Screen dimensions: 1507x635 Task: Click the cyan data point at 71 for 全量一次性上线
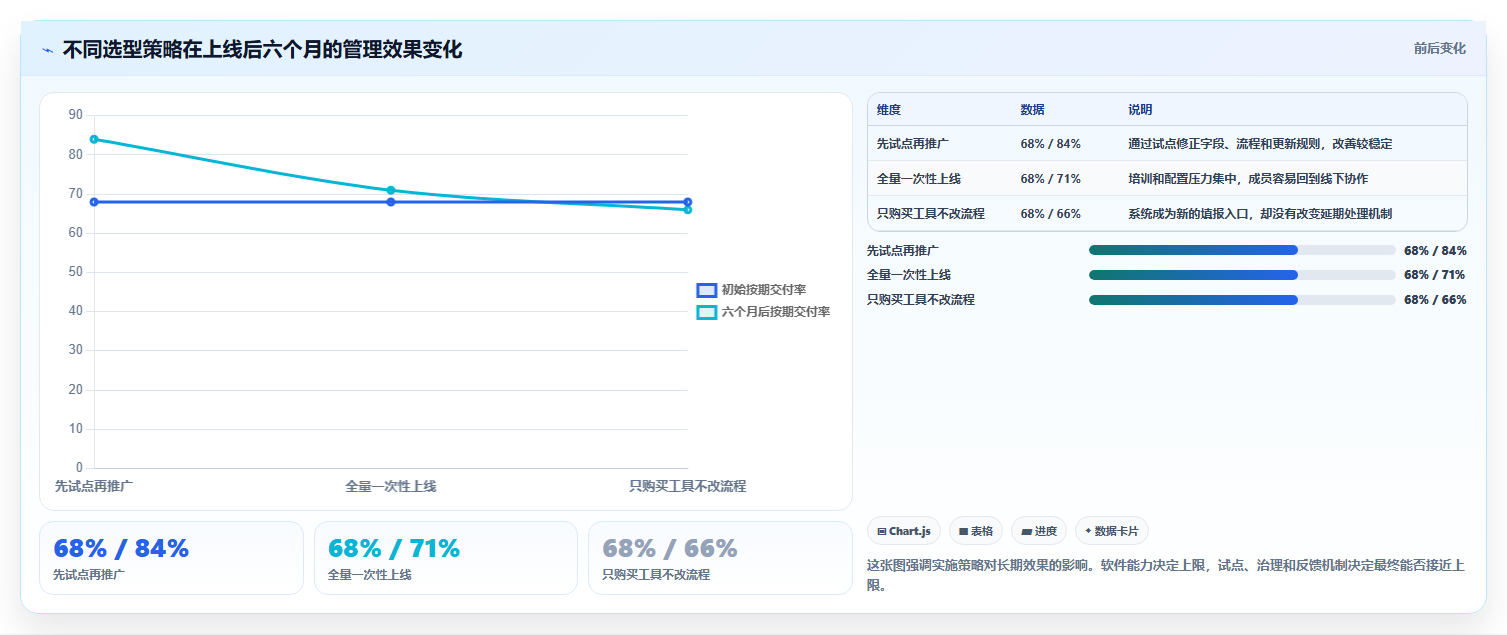[x=391, y=190]
